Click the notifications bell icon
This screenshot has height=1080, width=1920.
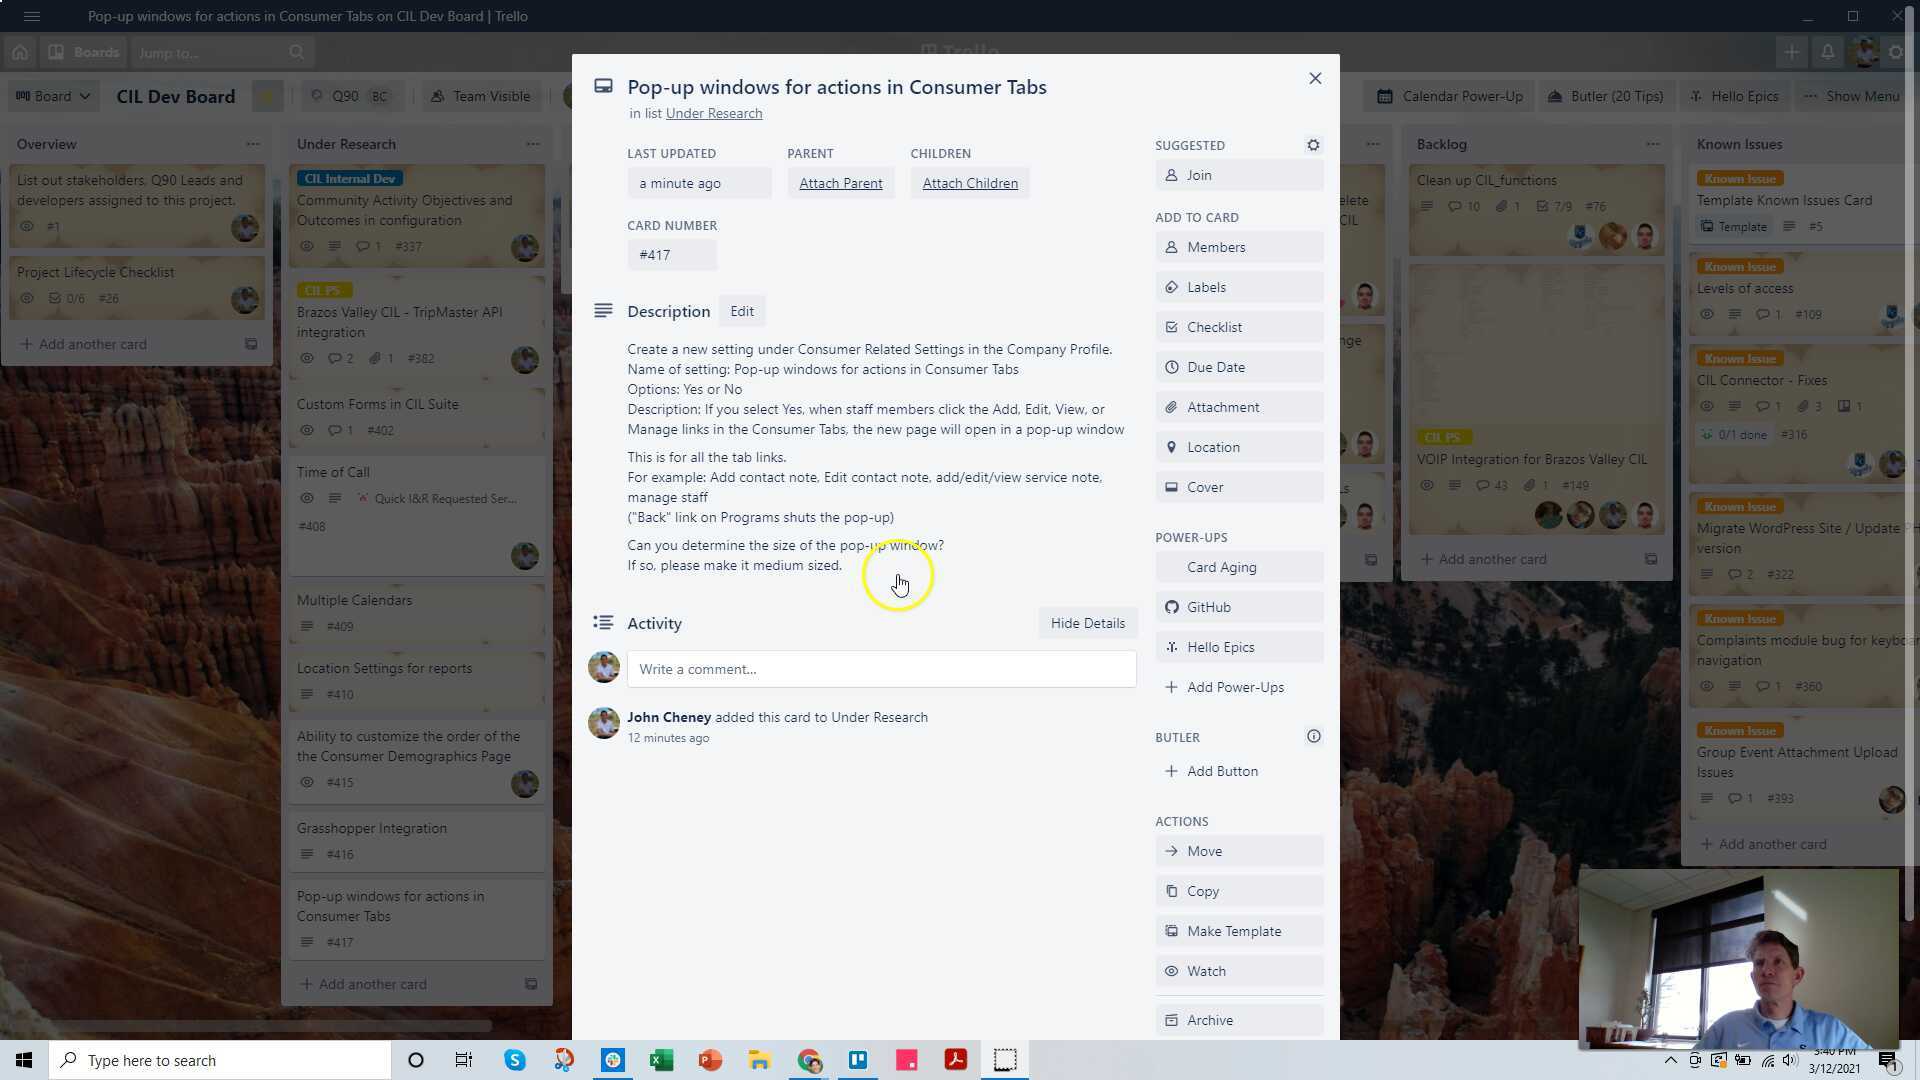click(x=1828, y=52)
